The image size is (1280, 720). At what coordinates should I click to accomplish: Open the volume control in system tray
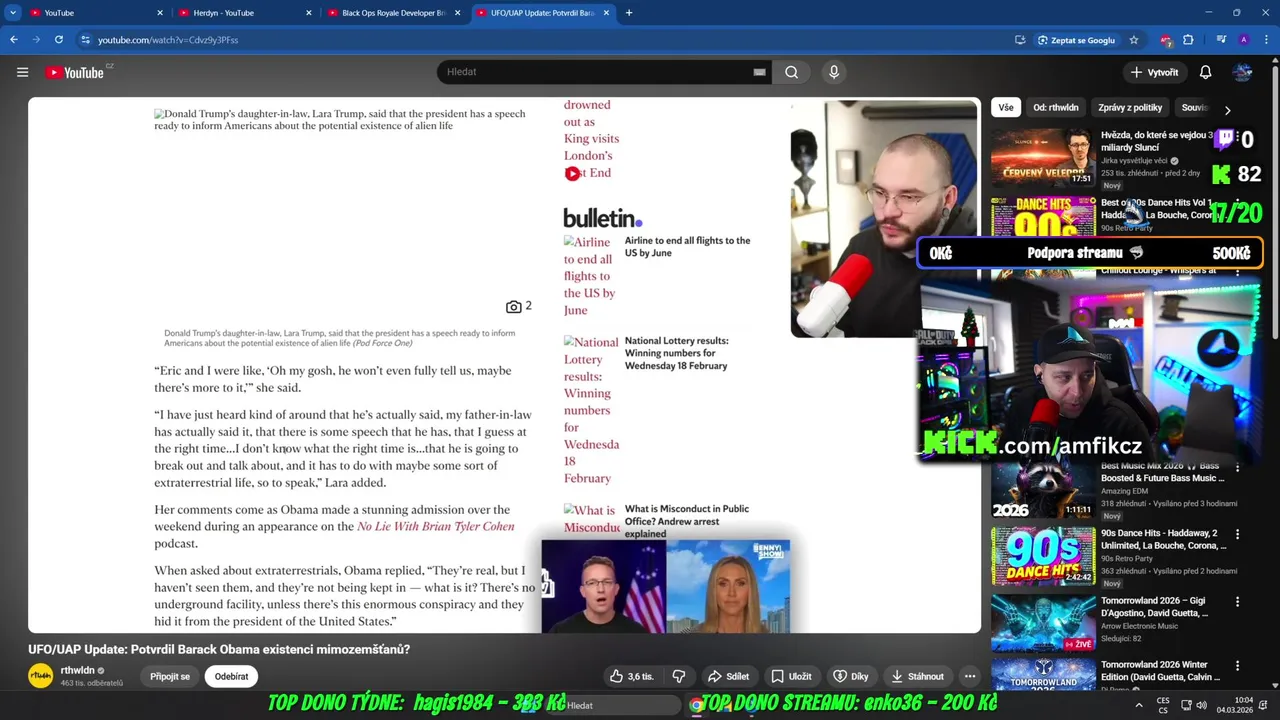1201,705
